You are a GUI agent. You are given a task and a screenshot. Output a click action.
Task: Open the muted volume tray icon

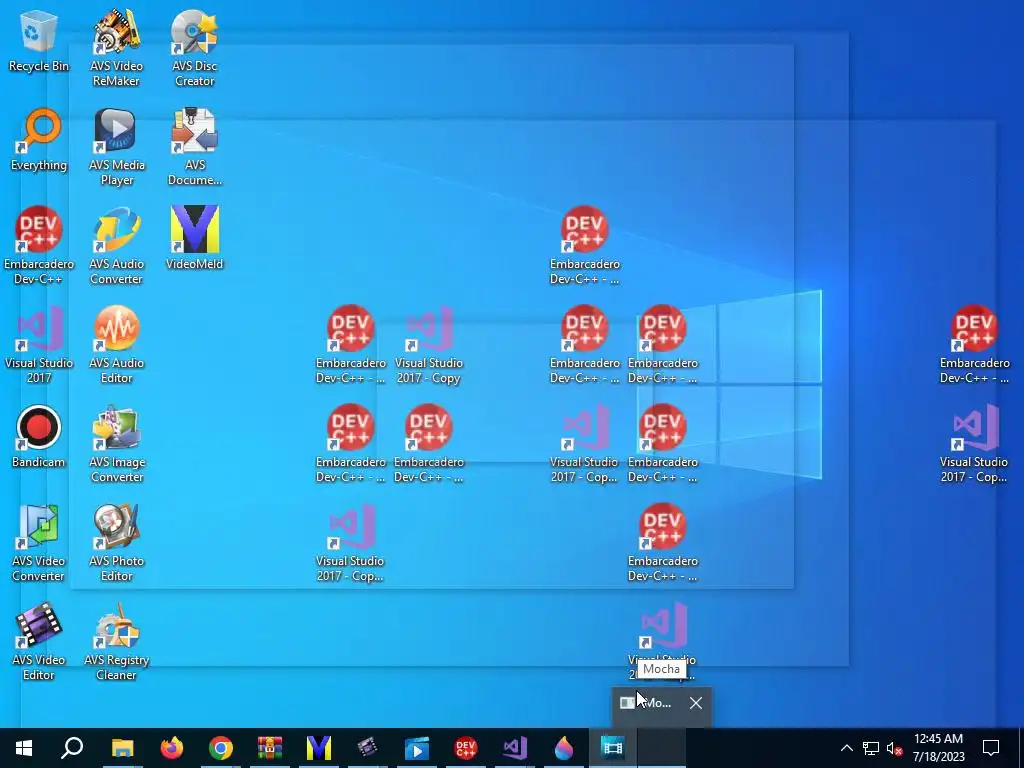(x=894, y=748)
